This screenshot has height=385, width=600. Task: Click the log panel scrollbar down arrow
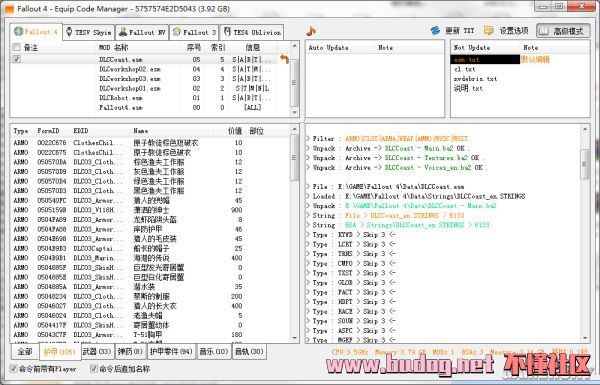pos(585,338)
